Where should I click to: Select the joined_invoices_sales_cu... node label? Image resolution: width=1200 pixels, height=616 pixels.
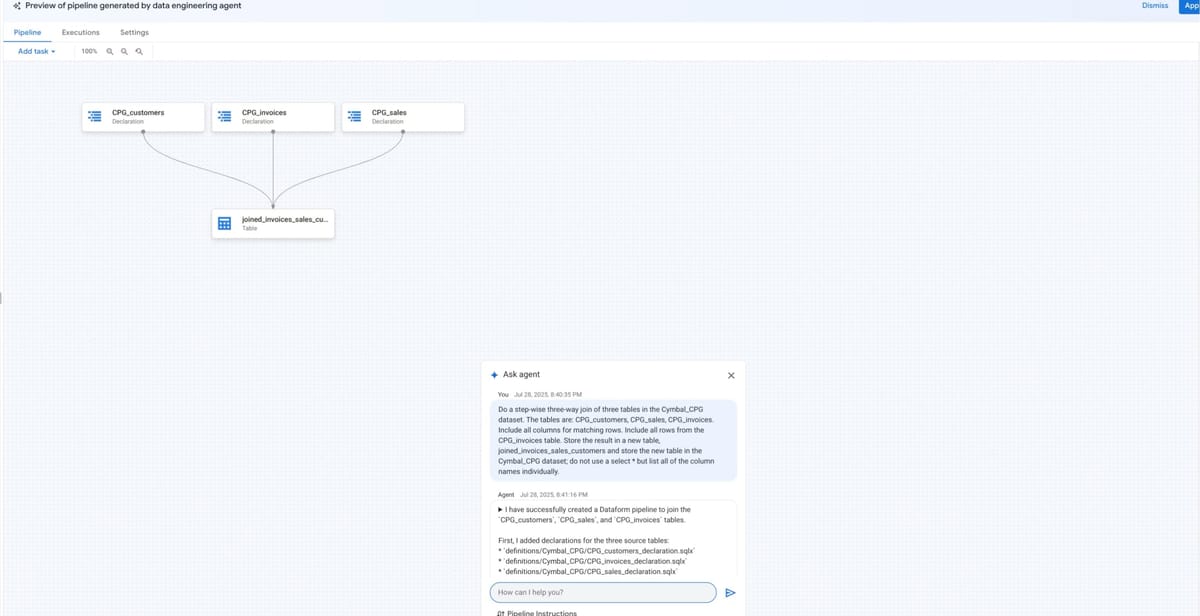click(284, 219)
